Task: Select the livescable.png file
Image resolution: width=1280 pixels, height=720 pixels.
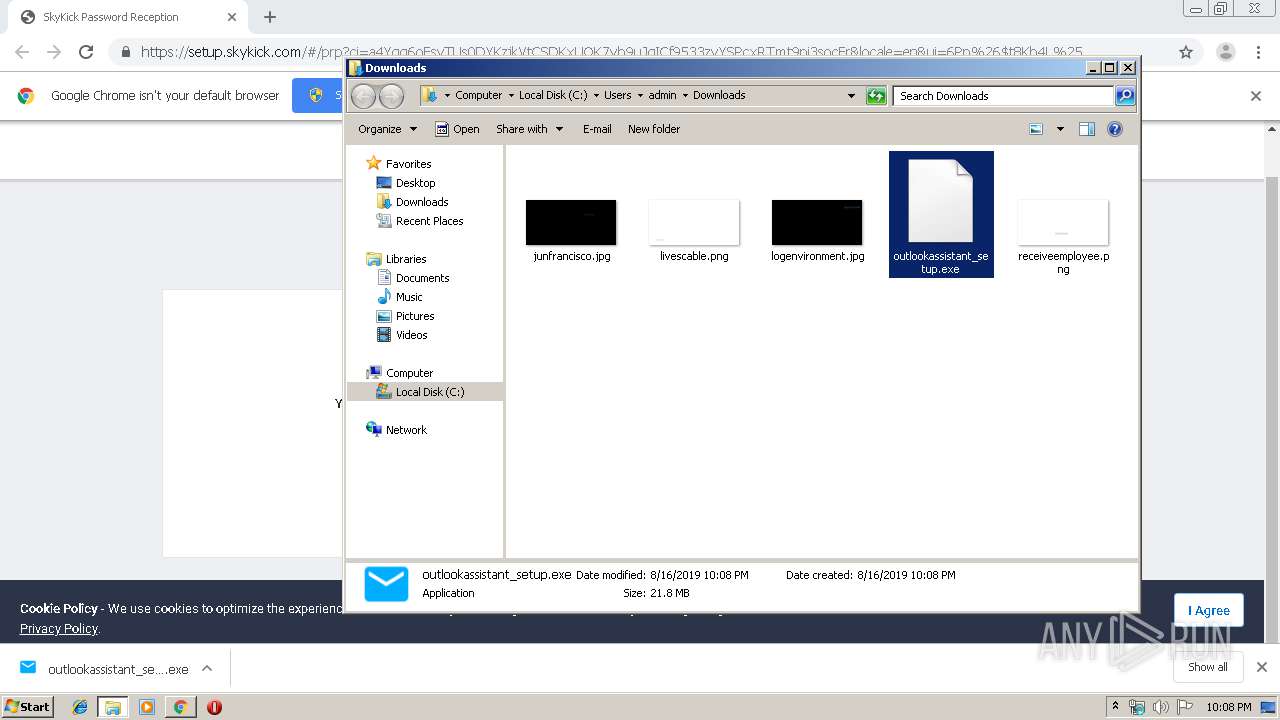Action: click(x=694, y=230)
